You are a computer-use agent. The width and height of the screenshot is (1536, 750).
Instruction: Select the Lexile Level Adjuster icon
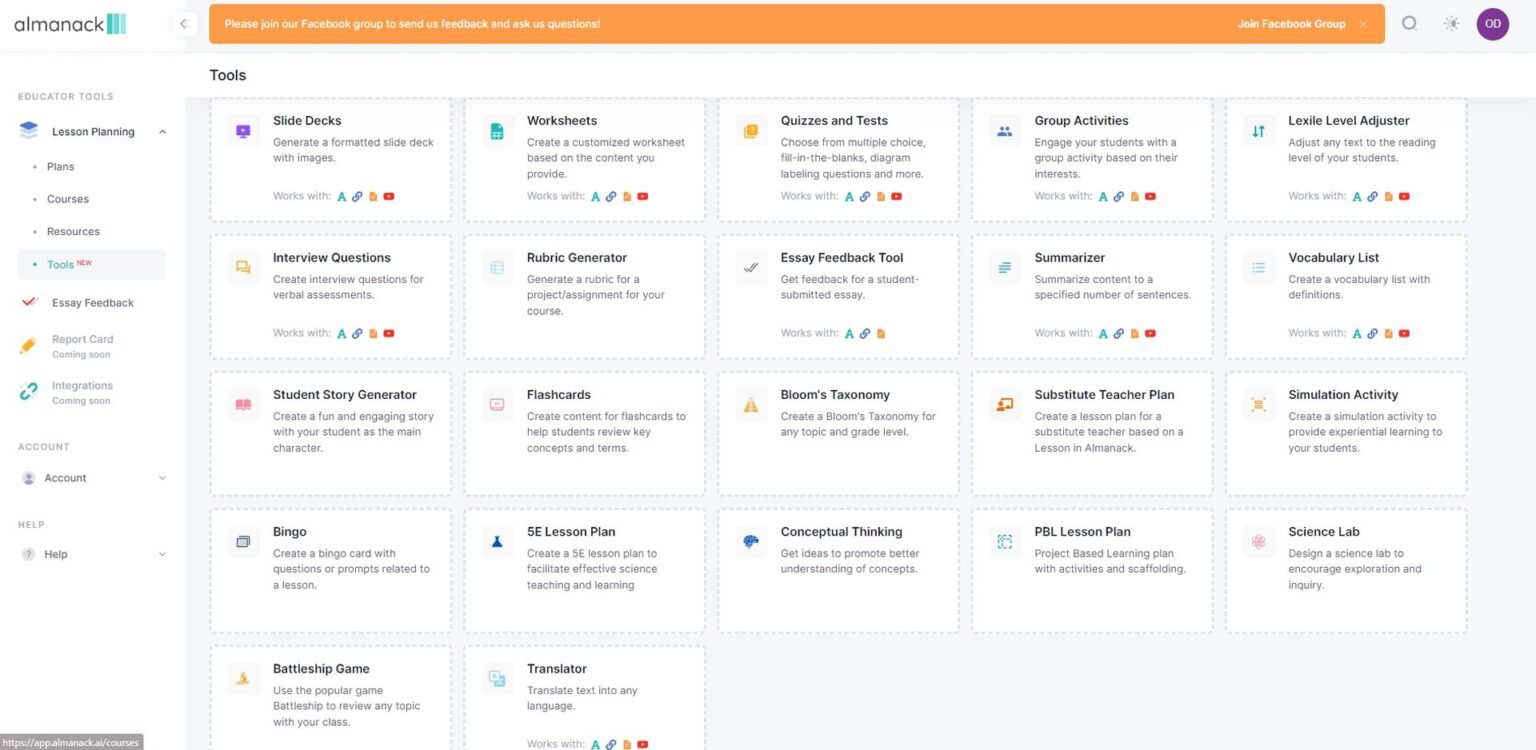1258,130
